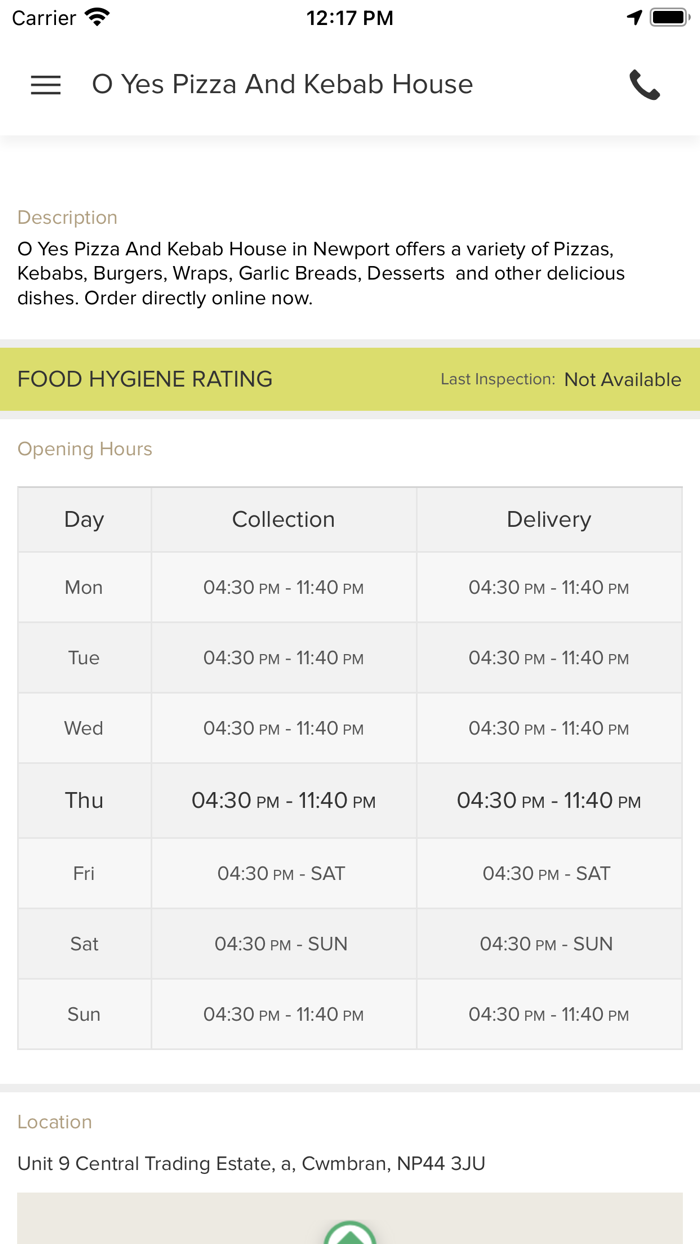The height and width of the screenshot is (1244, 700).
Task: Tap the restaurant description paragraph
Action: click(x=321, y=273)
